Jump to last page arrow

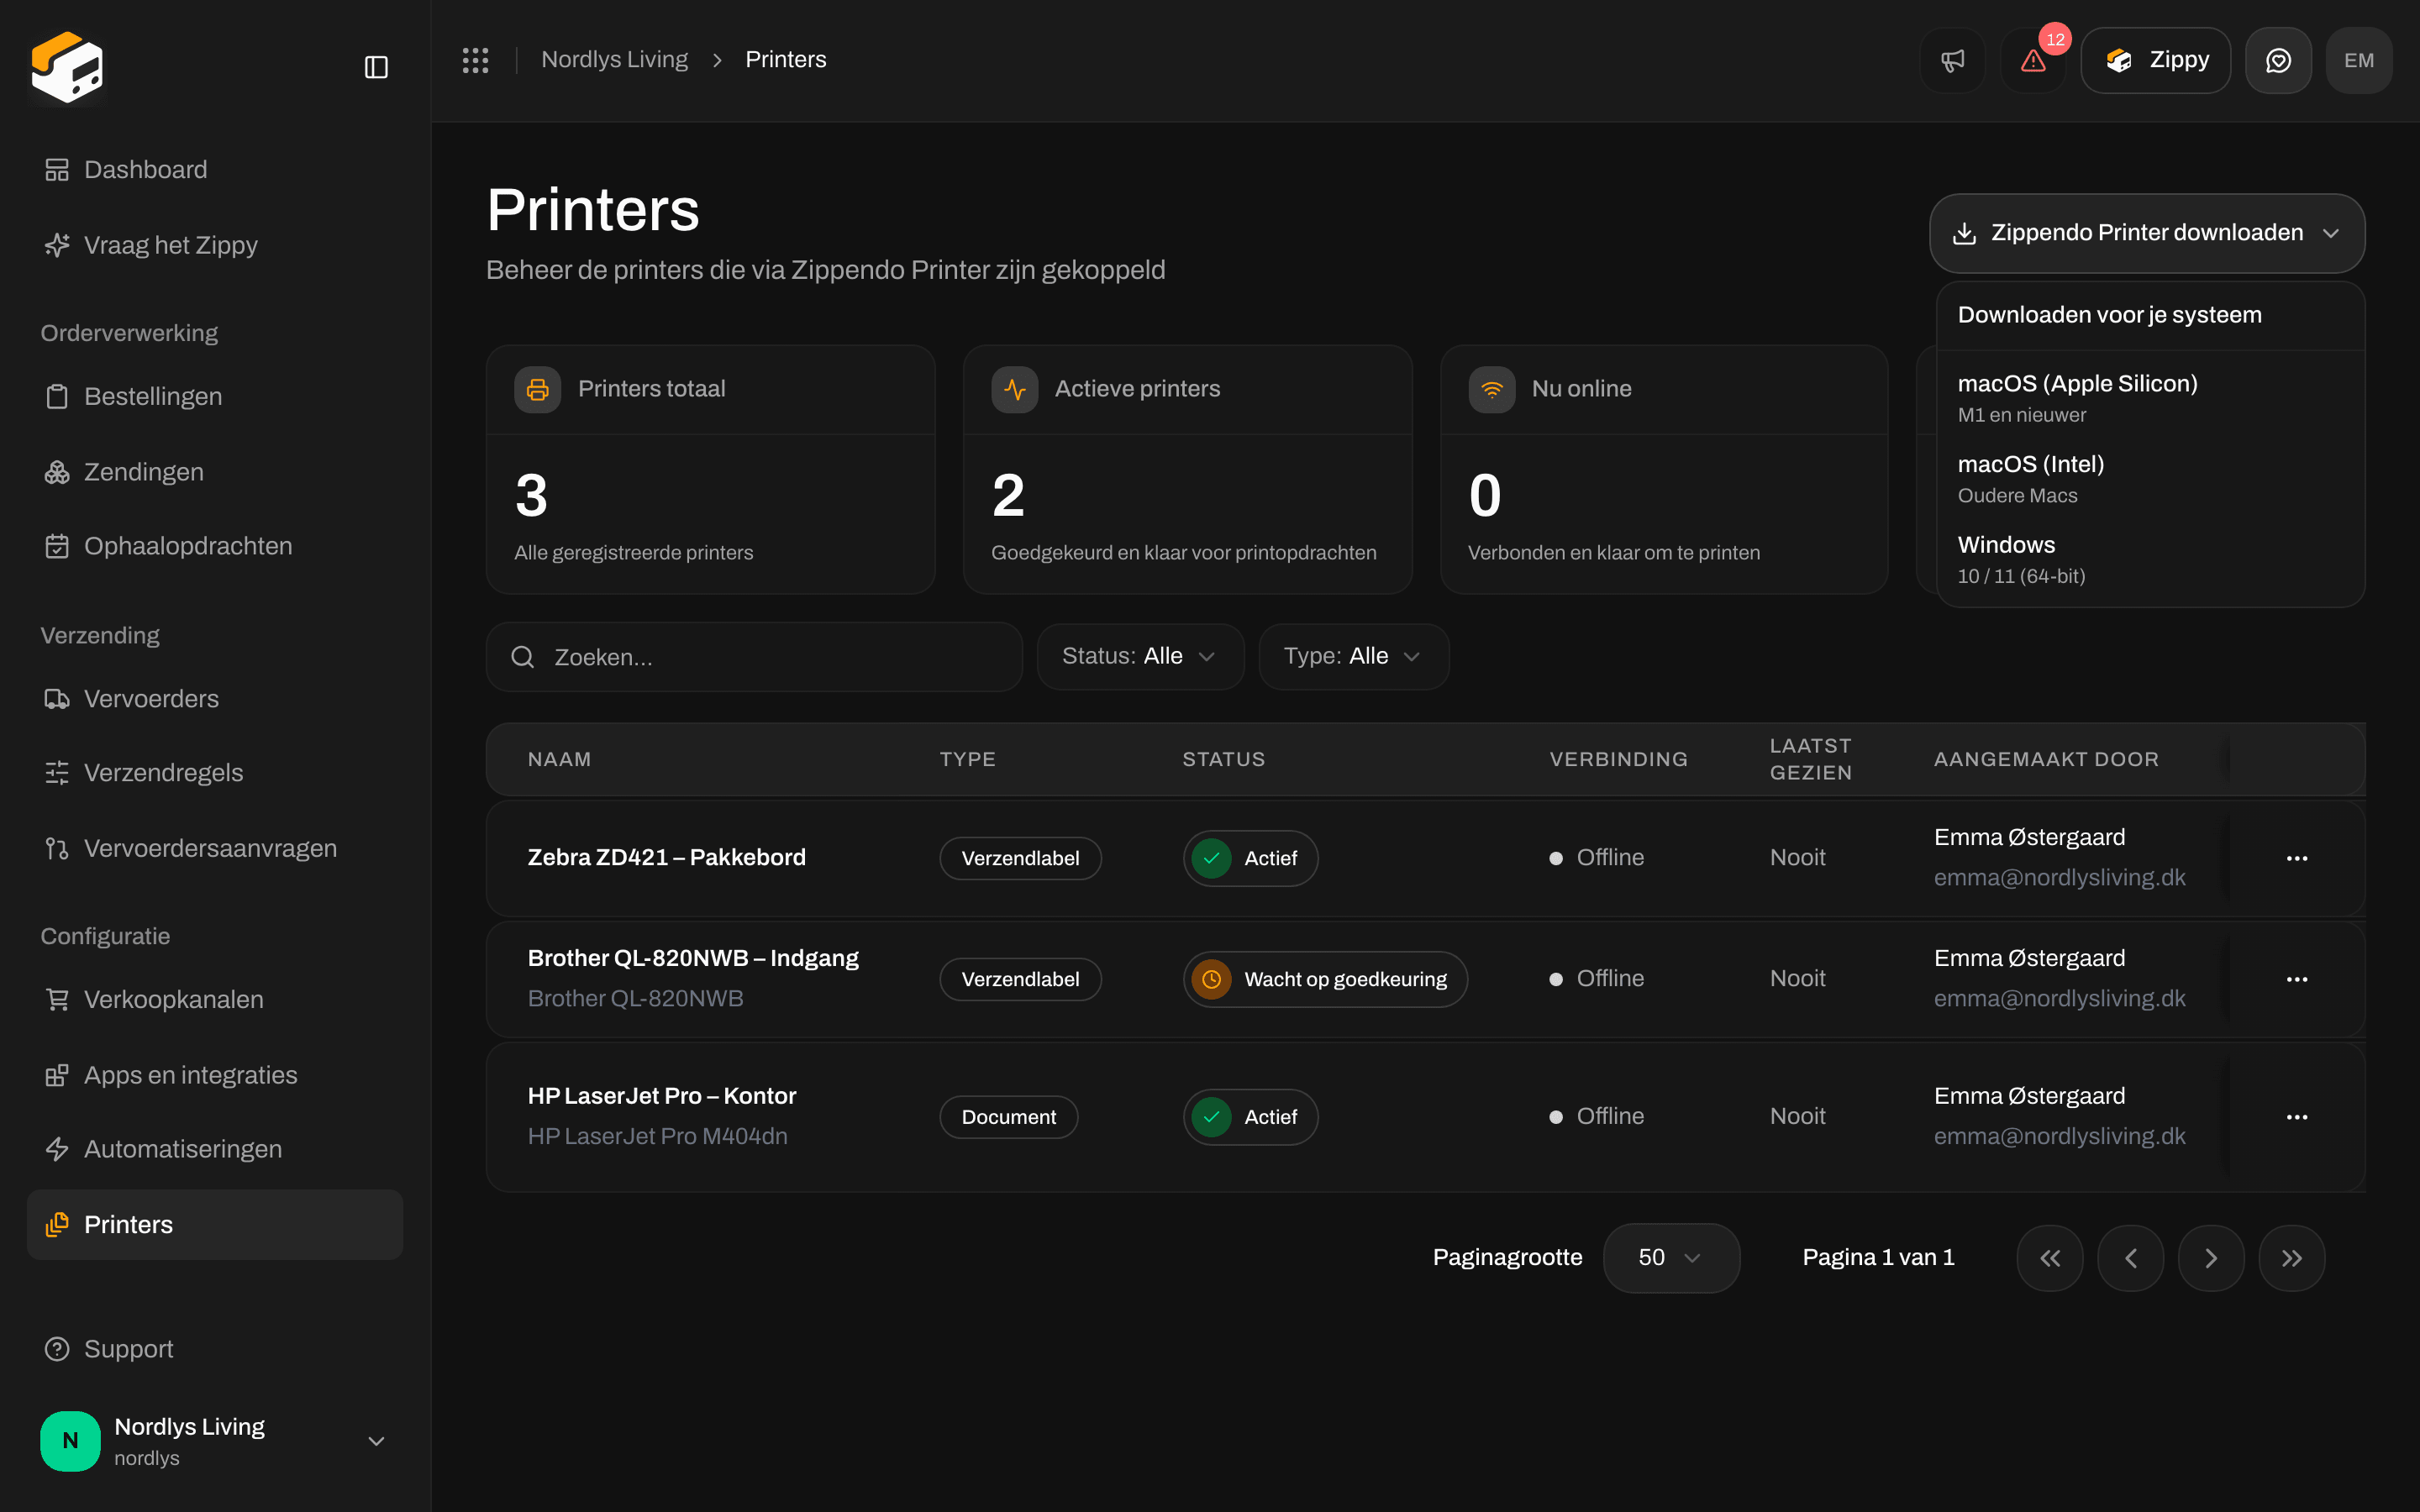pos(2292,1258)
